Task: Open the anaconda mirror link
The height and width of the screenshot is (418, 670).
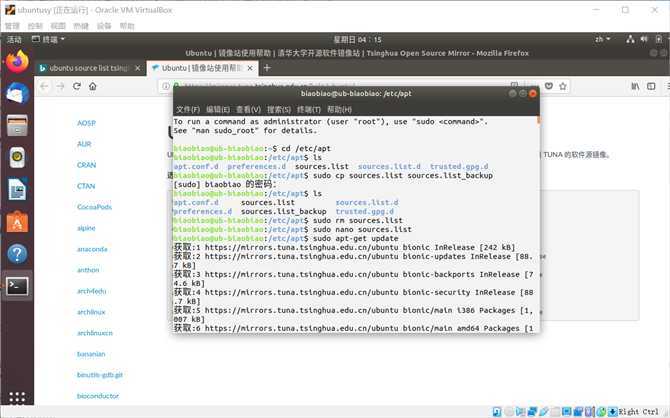Action: [92, 249]
